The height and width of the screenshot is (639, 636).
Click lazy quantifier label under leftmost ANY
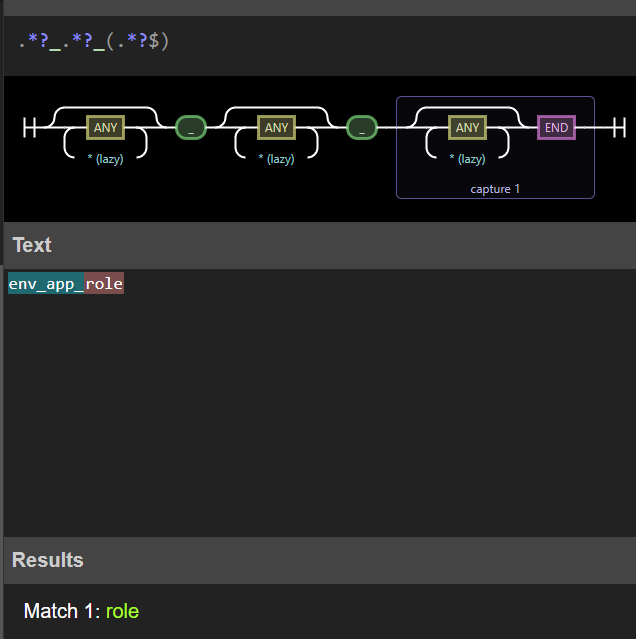(x=105, y=159)
